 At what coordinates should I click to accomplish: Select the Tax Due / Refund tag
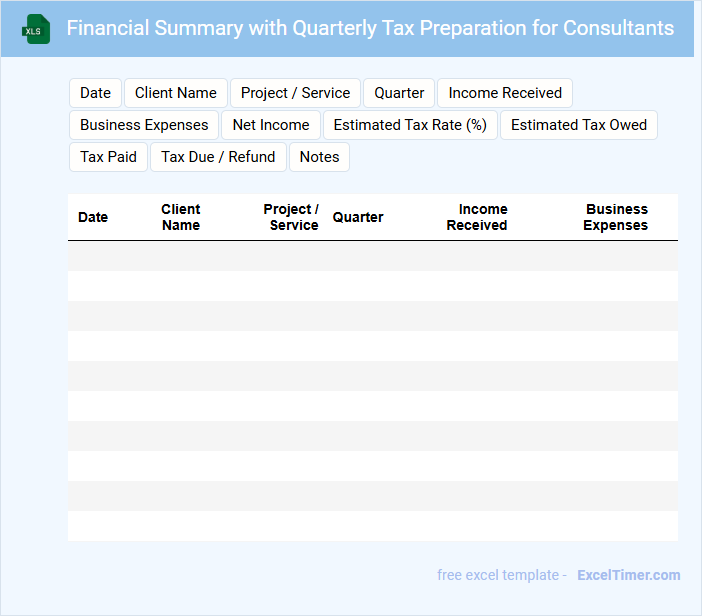(x=218, y=157)
